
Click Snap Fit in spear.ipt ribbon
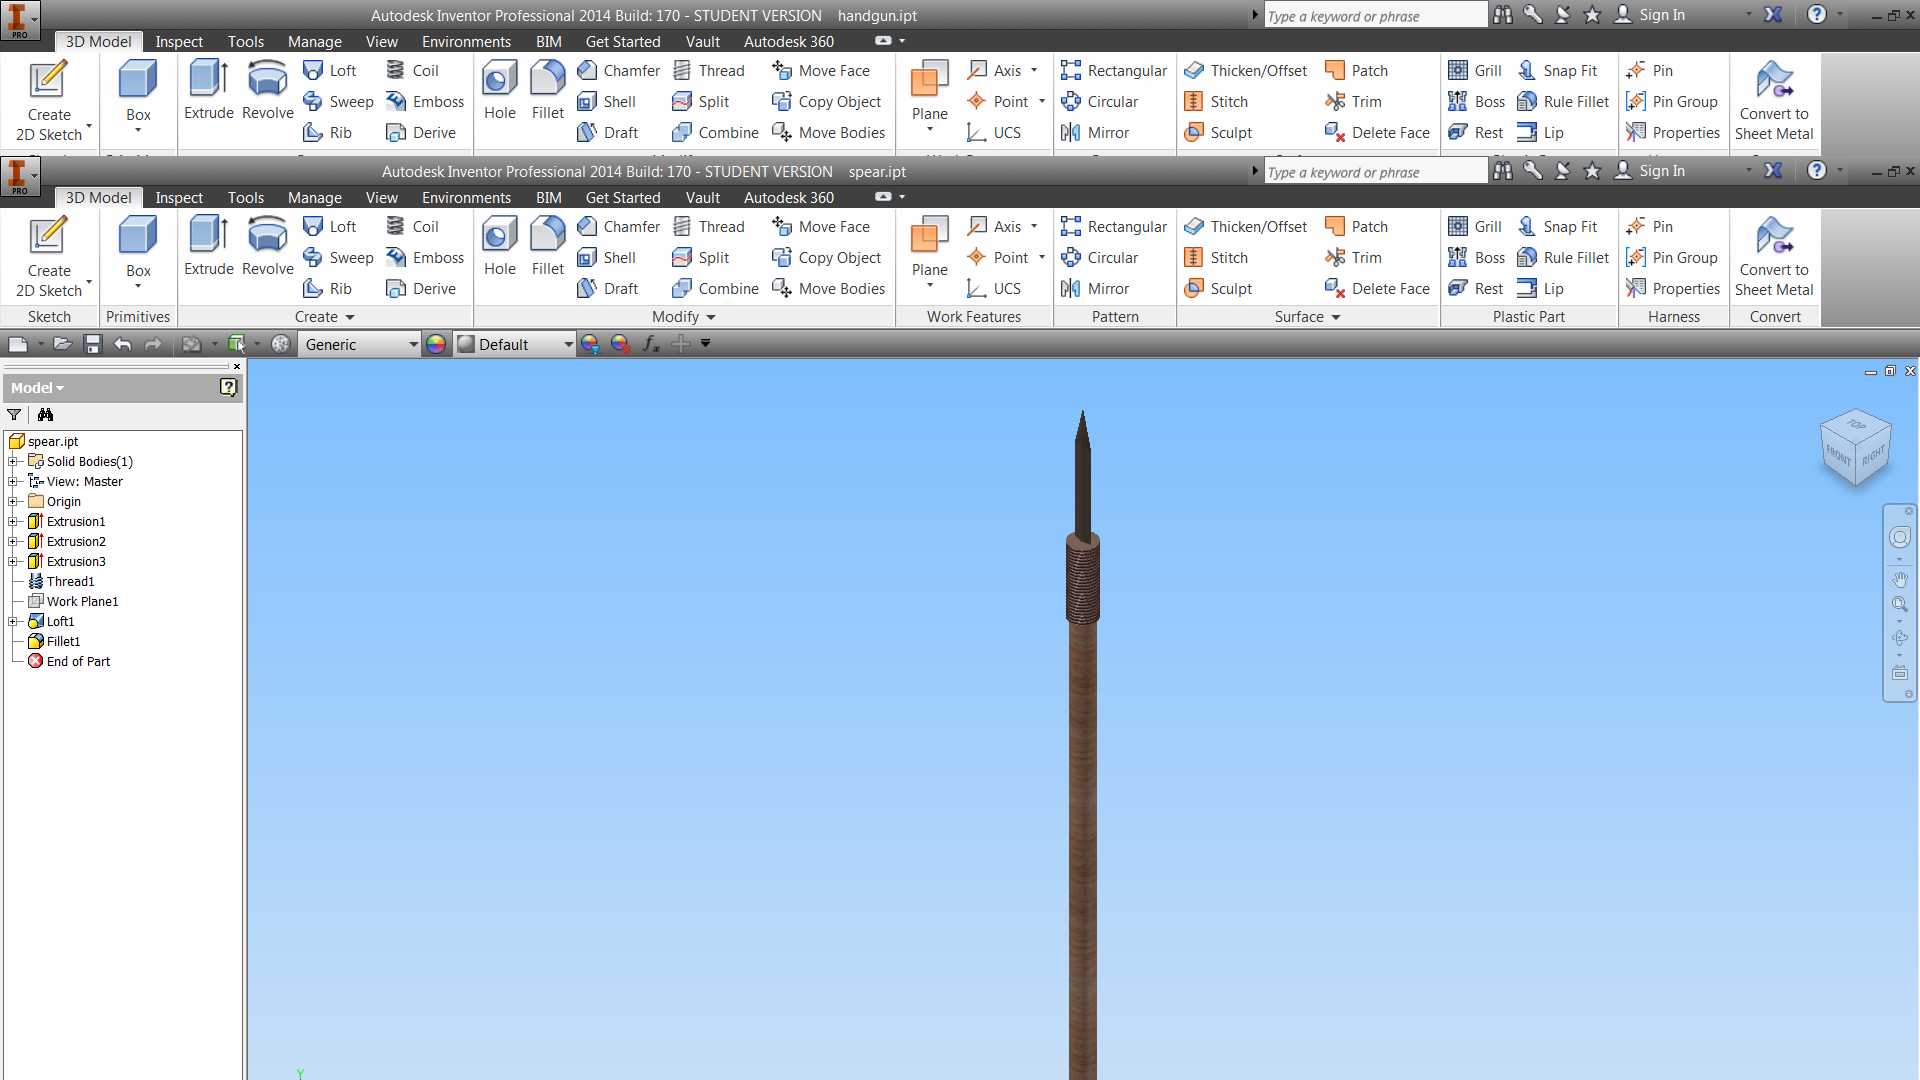click(1558, 227)
